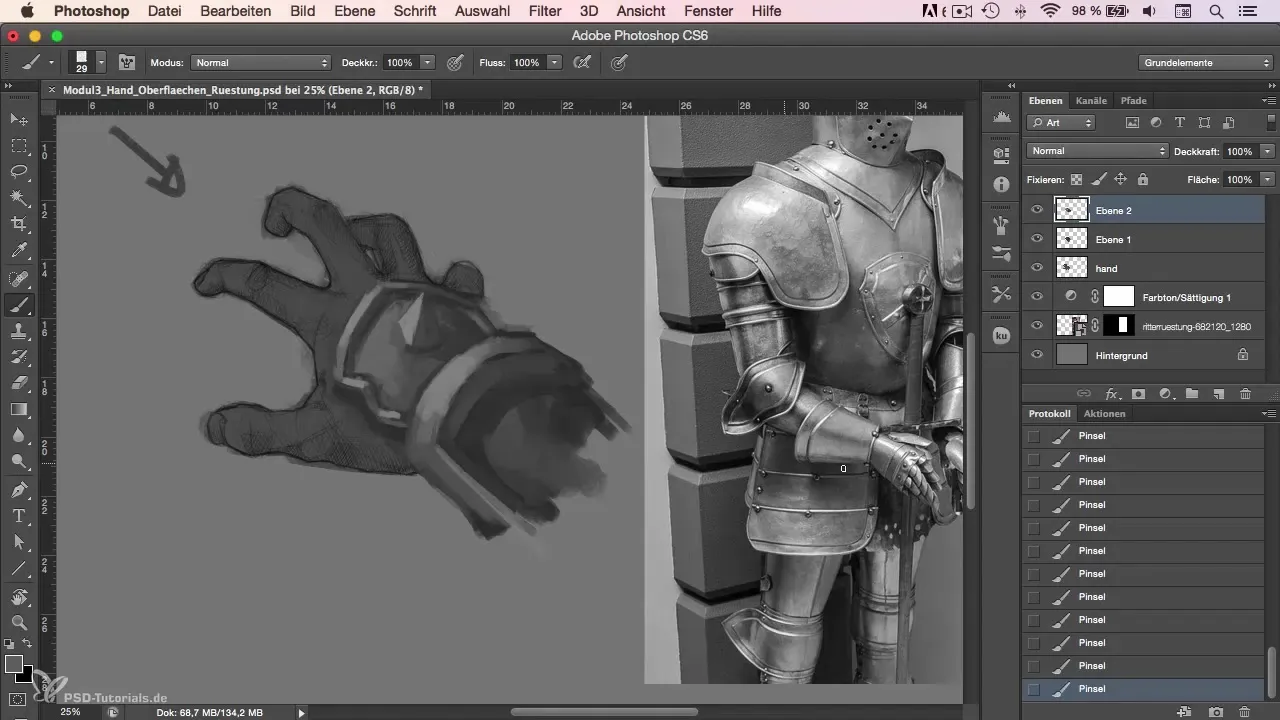Open the Fläche fill dropdown arrow
This screenshot has width=1280, height=720.
1267,180
